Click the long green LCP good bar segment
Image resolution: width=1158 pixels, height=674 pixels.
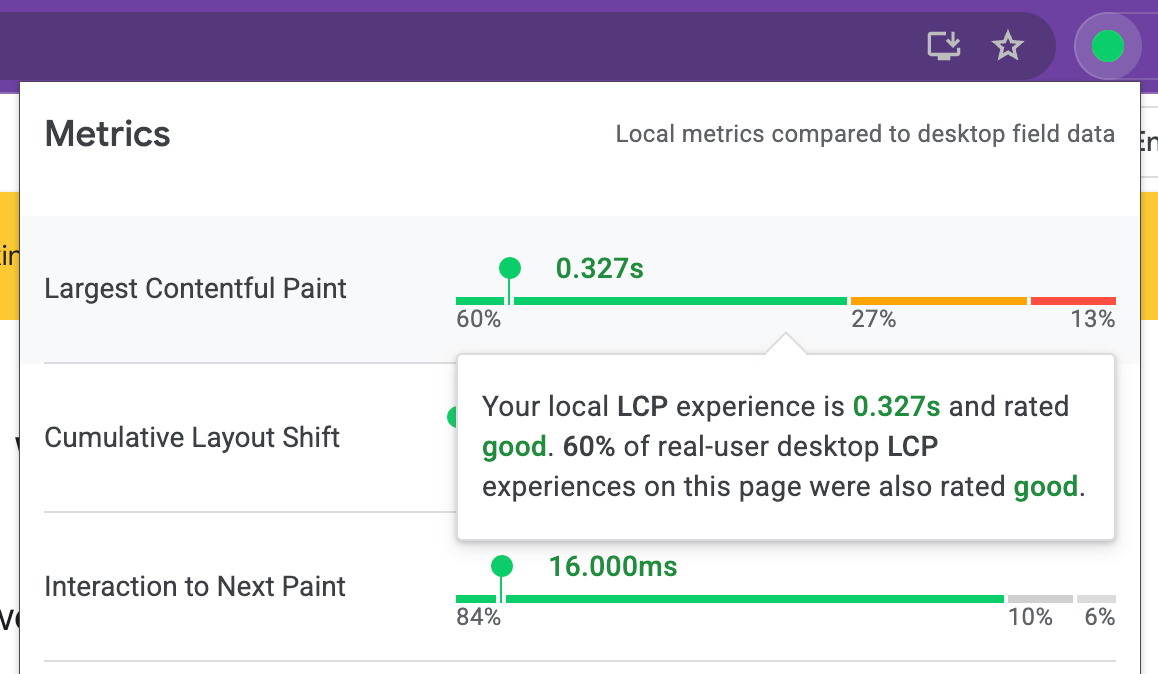[680, 301]
